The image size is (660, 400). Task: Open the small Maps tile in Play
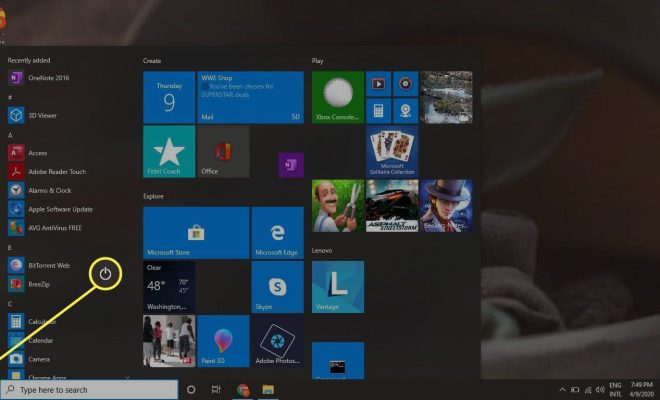click(x=406, y=111)
